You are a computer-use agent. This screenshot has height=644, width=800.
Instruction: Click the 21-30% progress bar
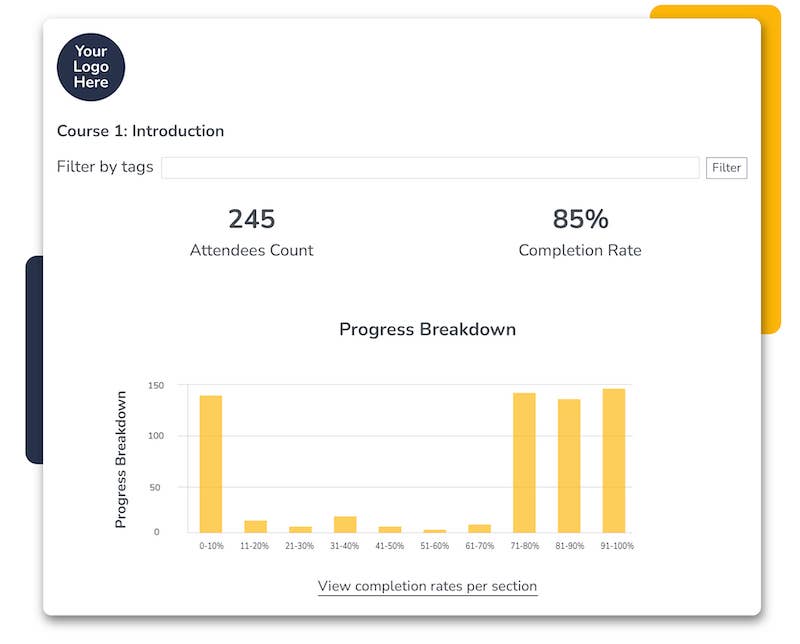point(300,529)
